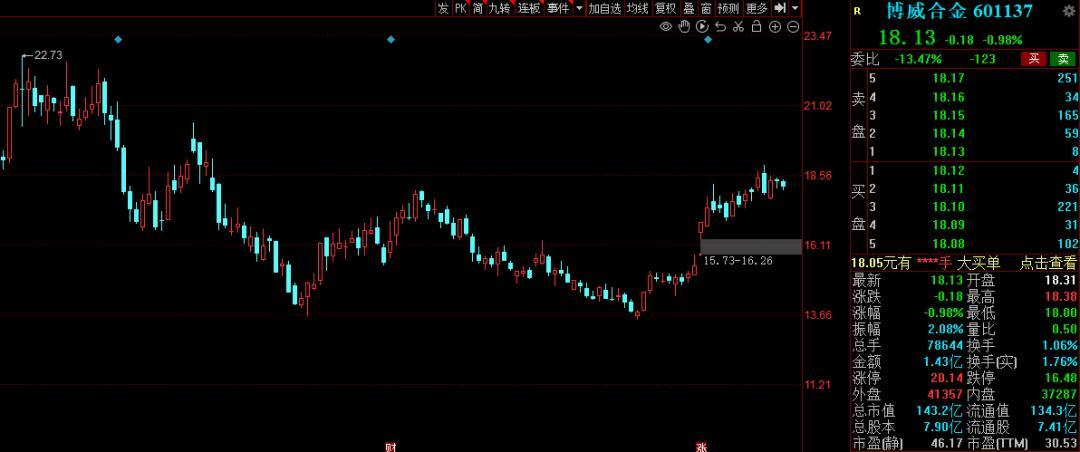Click the undo arrow icon
The height and width of the screenshot is (452, 1080).
coord(720,27)
